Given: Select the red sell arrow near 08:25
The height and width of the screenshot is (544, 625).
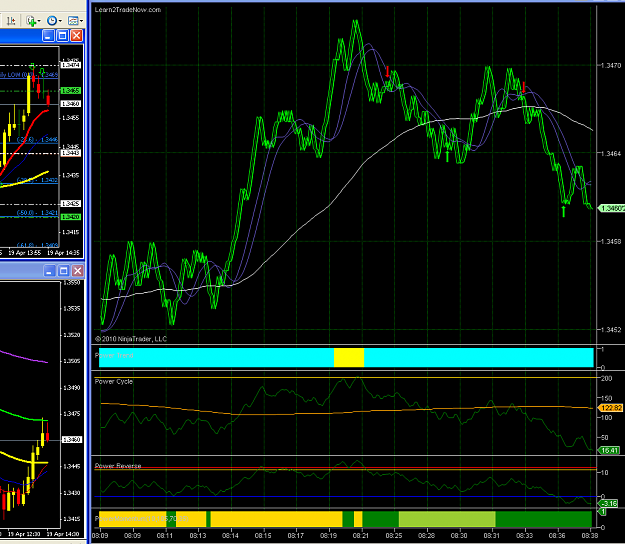Looking at the screenshot, I should pos(387,72).
